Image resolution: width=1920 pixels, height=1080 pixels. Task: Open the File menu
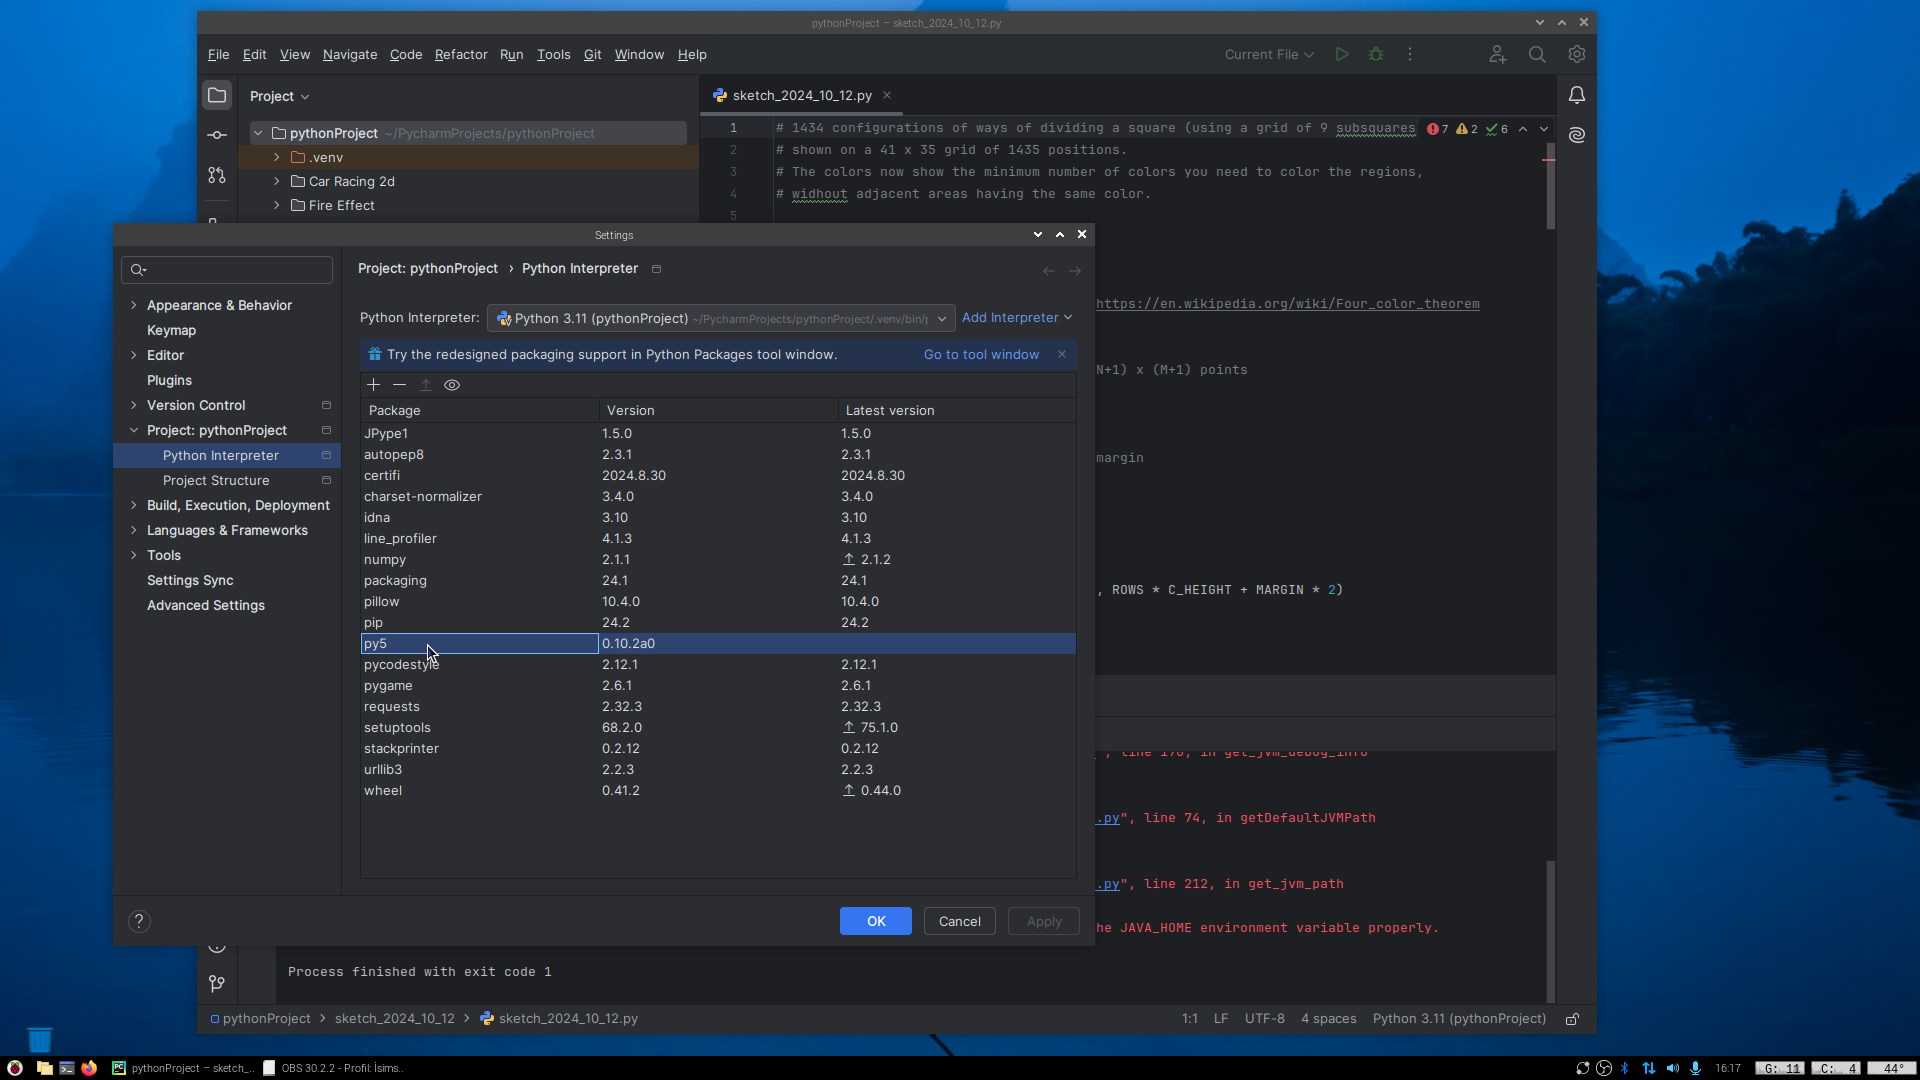pos(218,55)
